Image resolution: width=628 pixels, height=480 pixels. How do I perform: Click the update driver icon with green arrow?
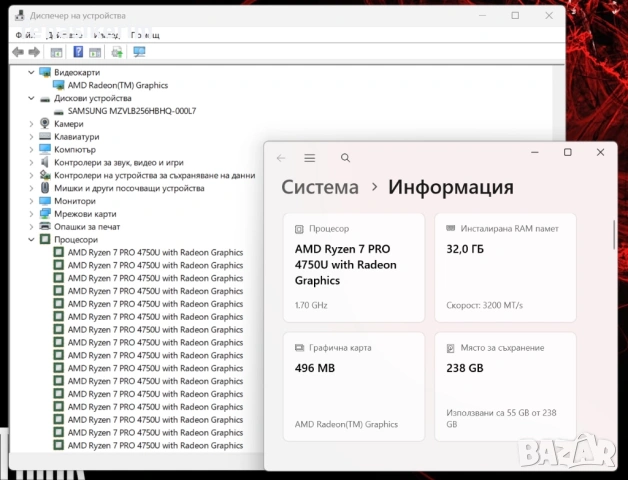117,52
